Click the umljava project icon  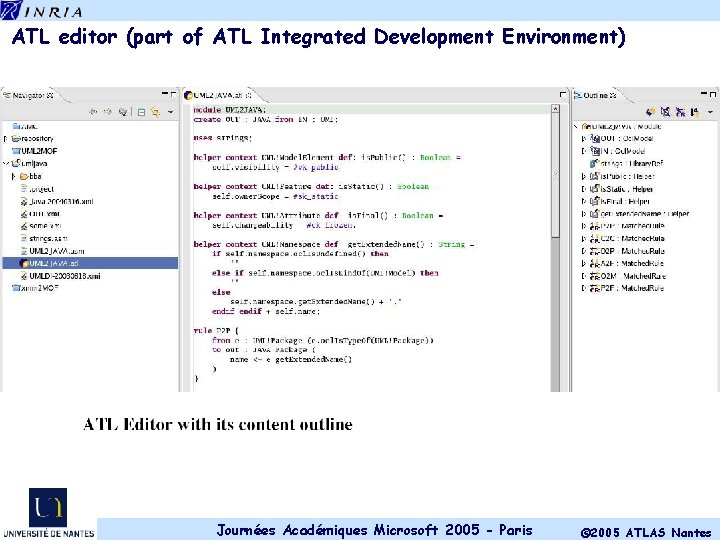pos(16,163)
